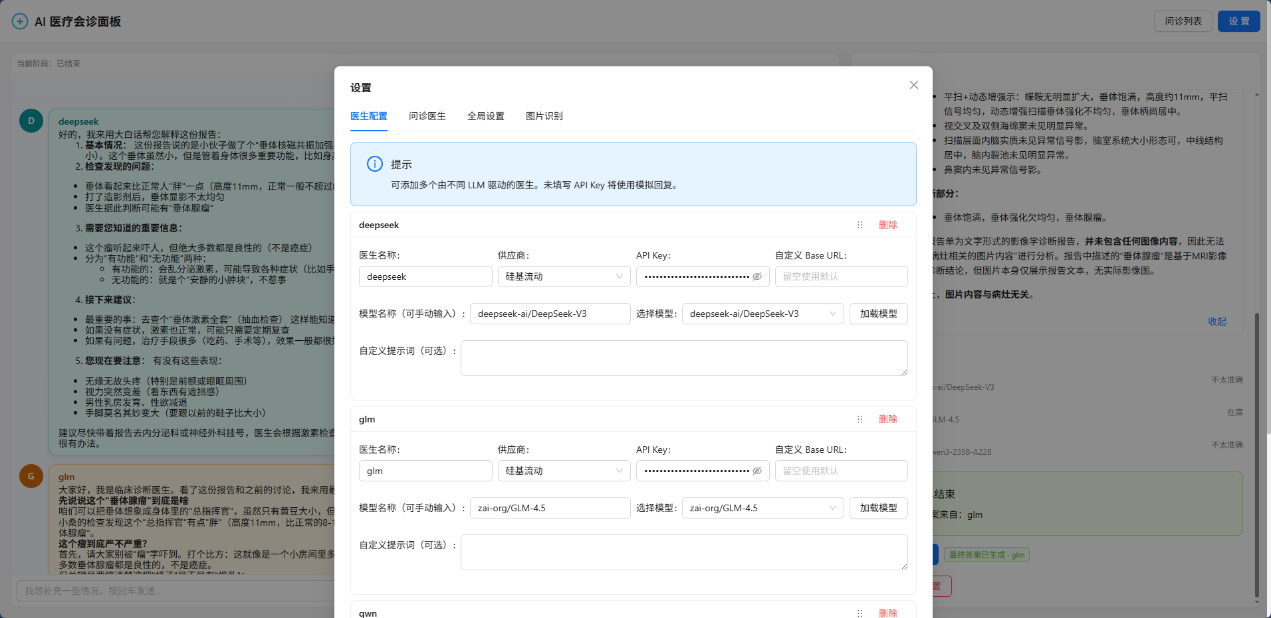Click the drag handle on the glm card
This screenshot has width=1271, height=618.
click(x=859, y=419)
